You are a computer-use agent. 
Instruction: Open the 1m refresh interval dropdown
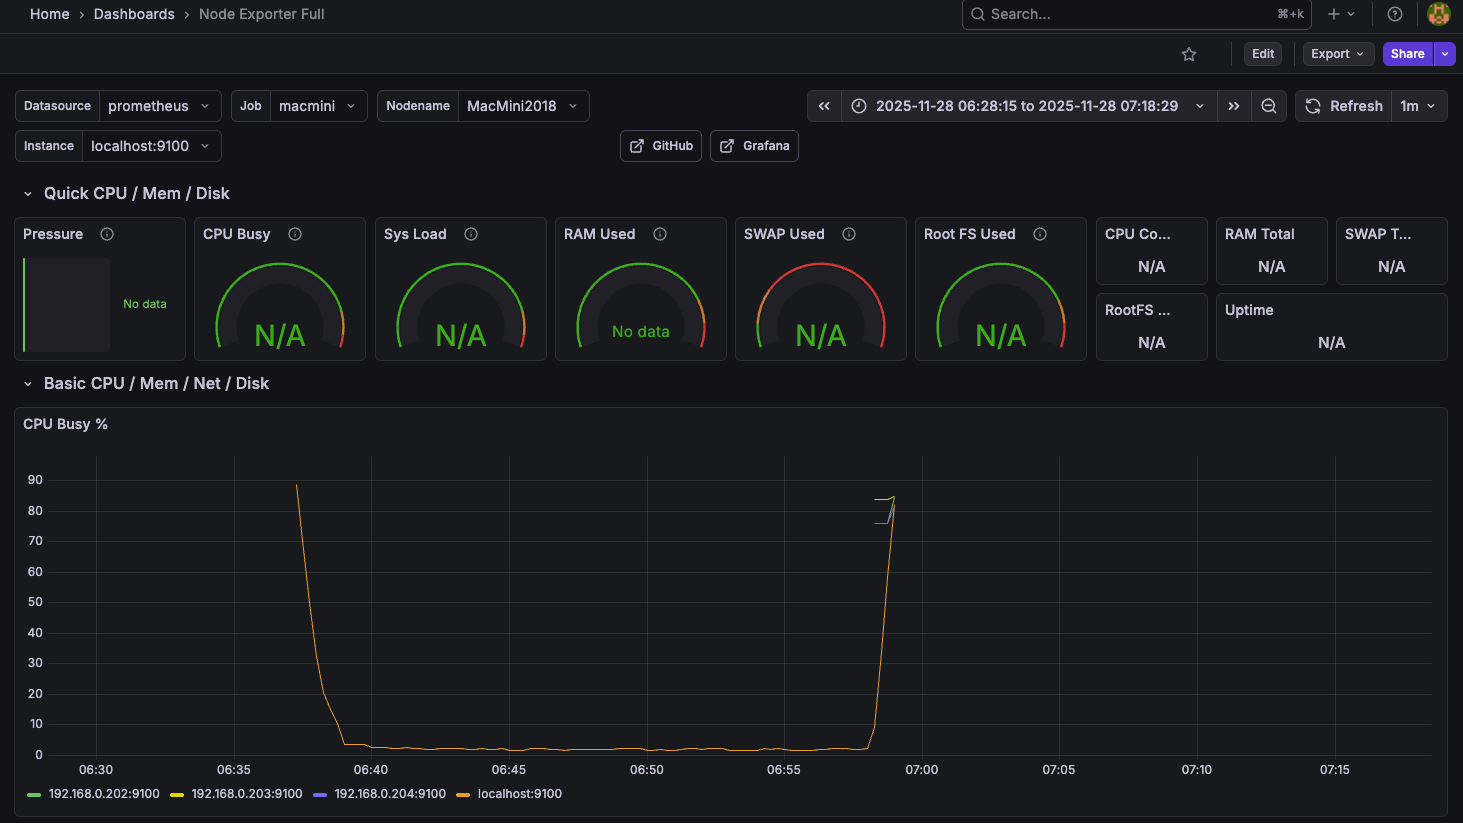pos(1419,106)
